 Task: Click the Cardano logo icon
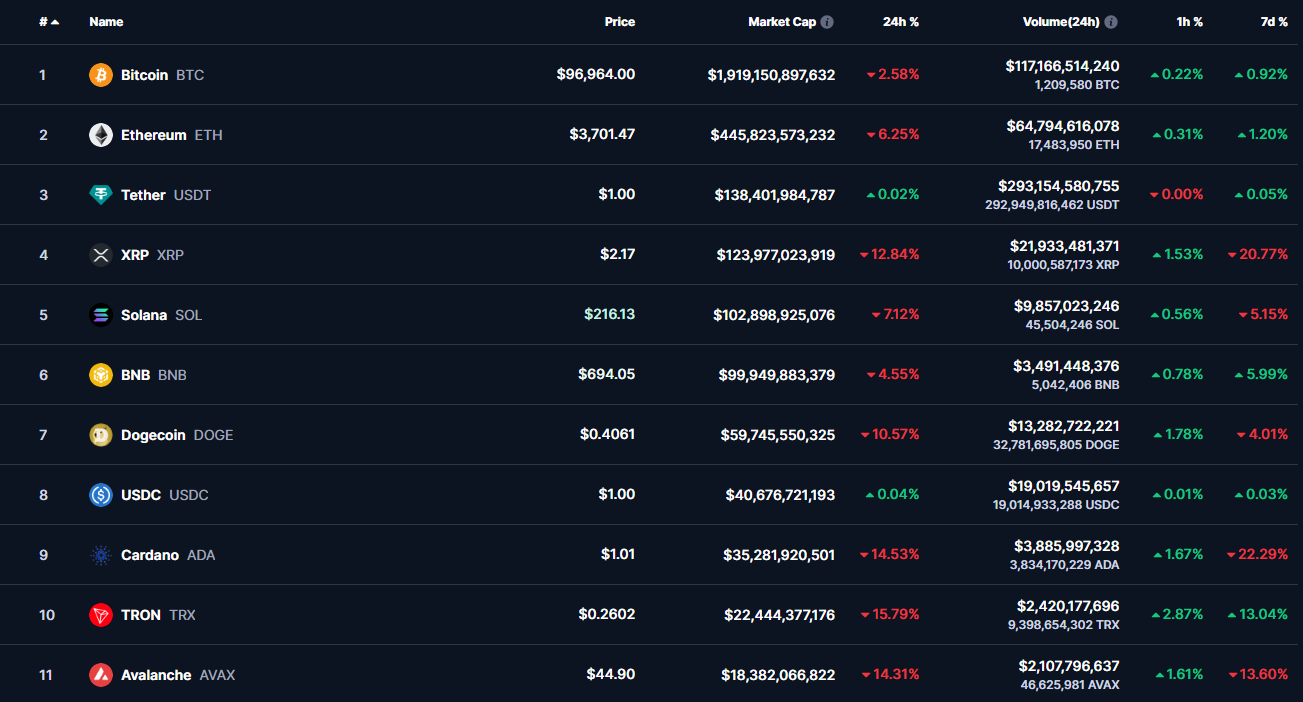[x=101, y=555]
